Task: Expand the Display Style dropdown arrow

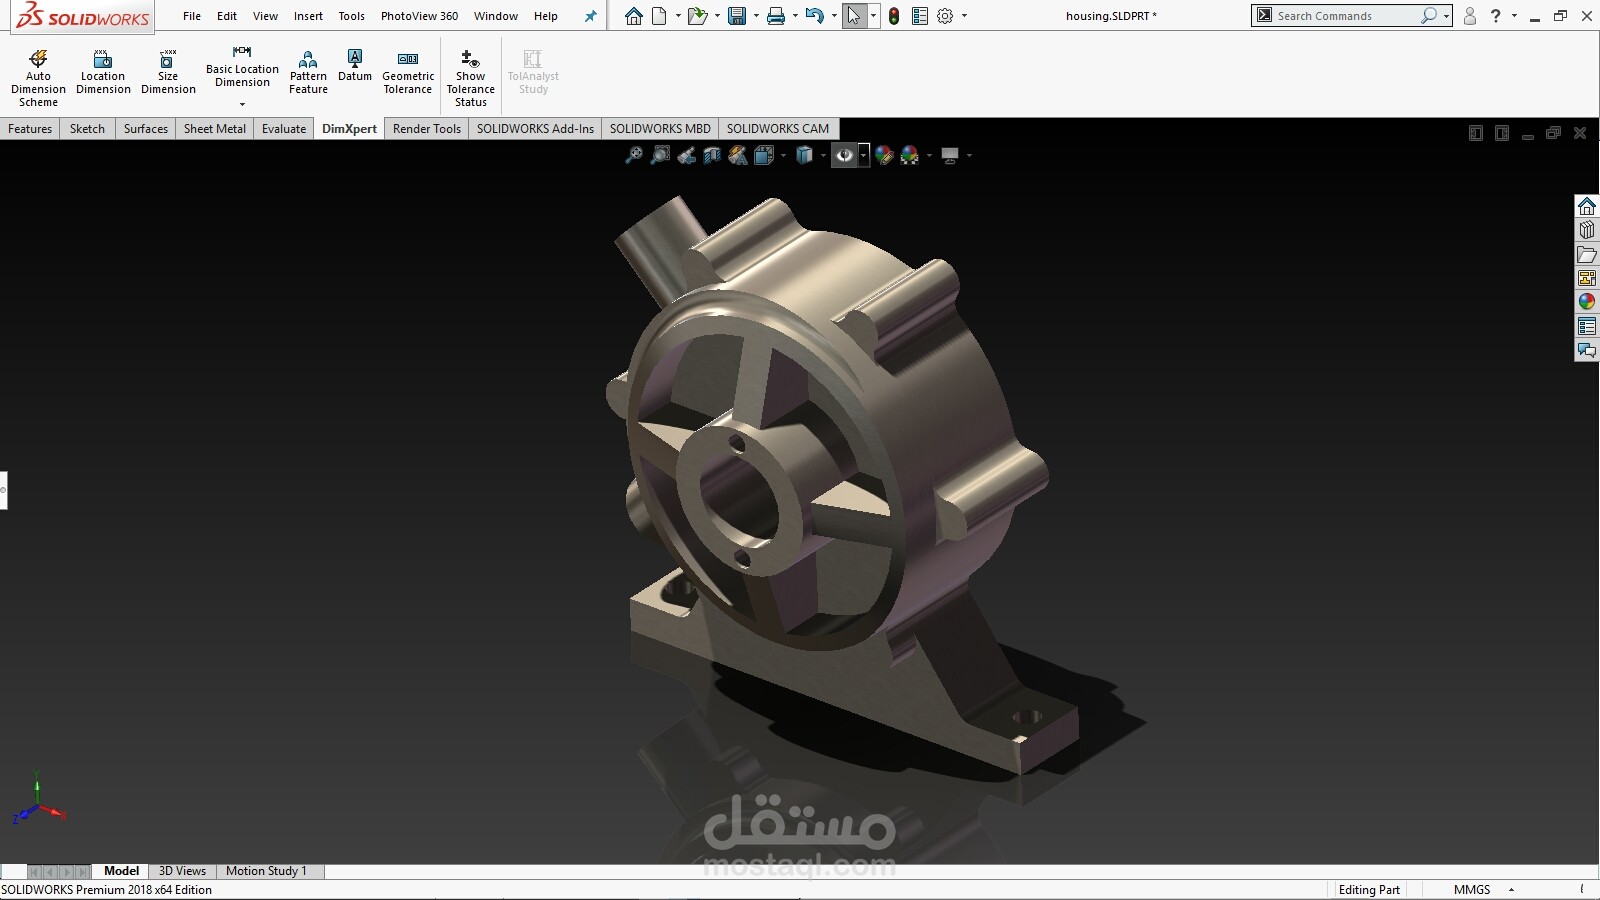Action: (823, 155)
